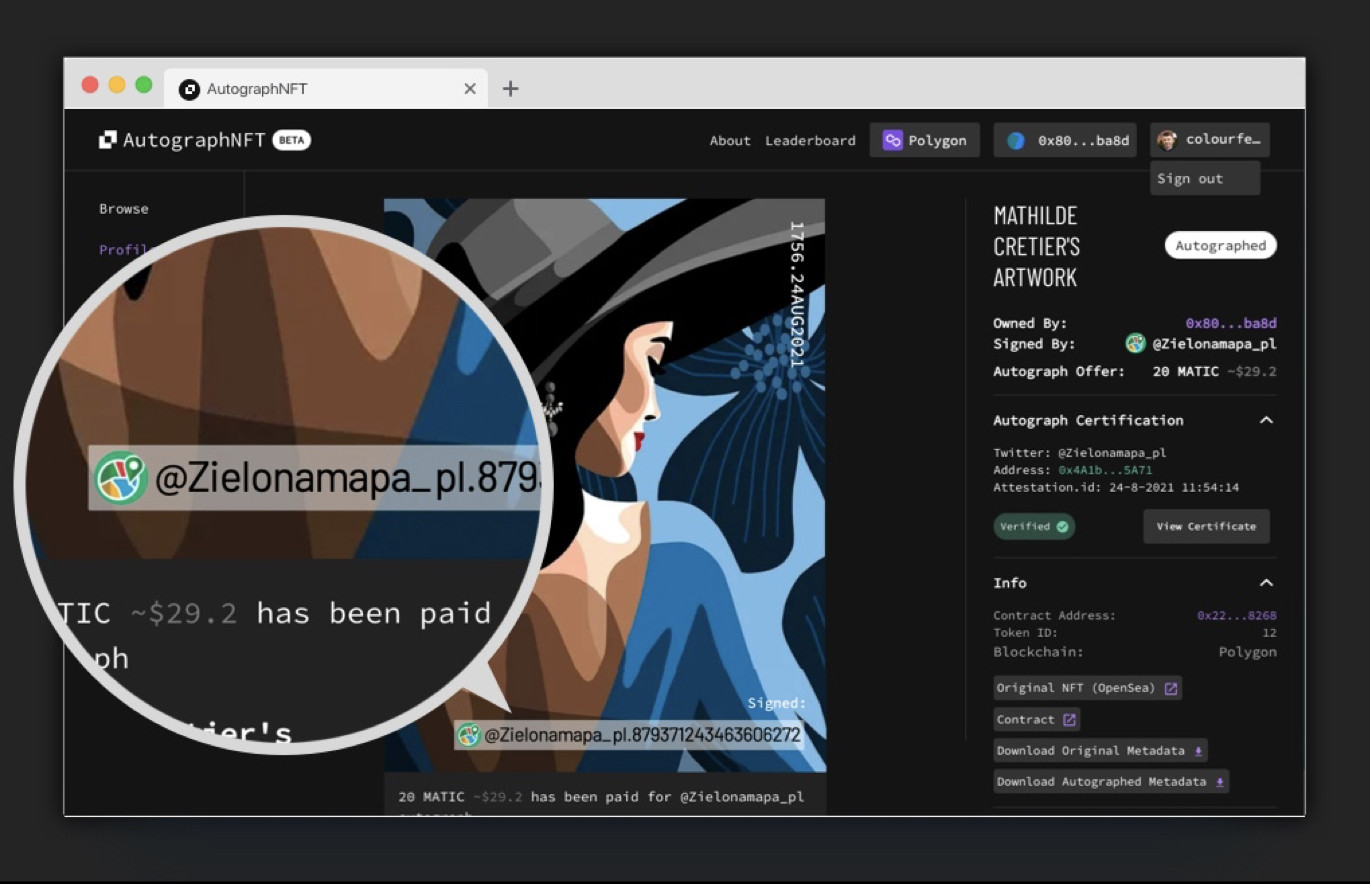Download Original Metadata

[1100, 751]
